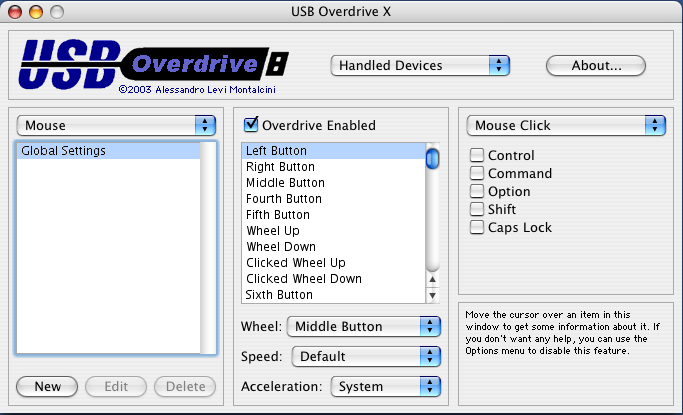Open the Mouse device type dropdown
This screenshot has height=415, width=683.
tap(116, 125)
